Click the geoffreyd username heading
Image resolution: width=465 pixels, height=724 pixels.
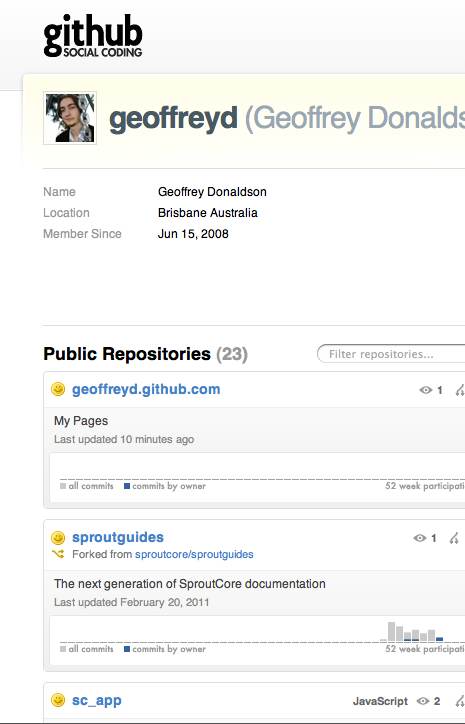tap(173, 118)
